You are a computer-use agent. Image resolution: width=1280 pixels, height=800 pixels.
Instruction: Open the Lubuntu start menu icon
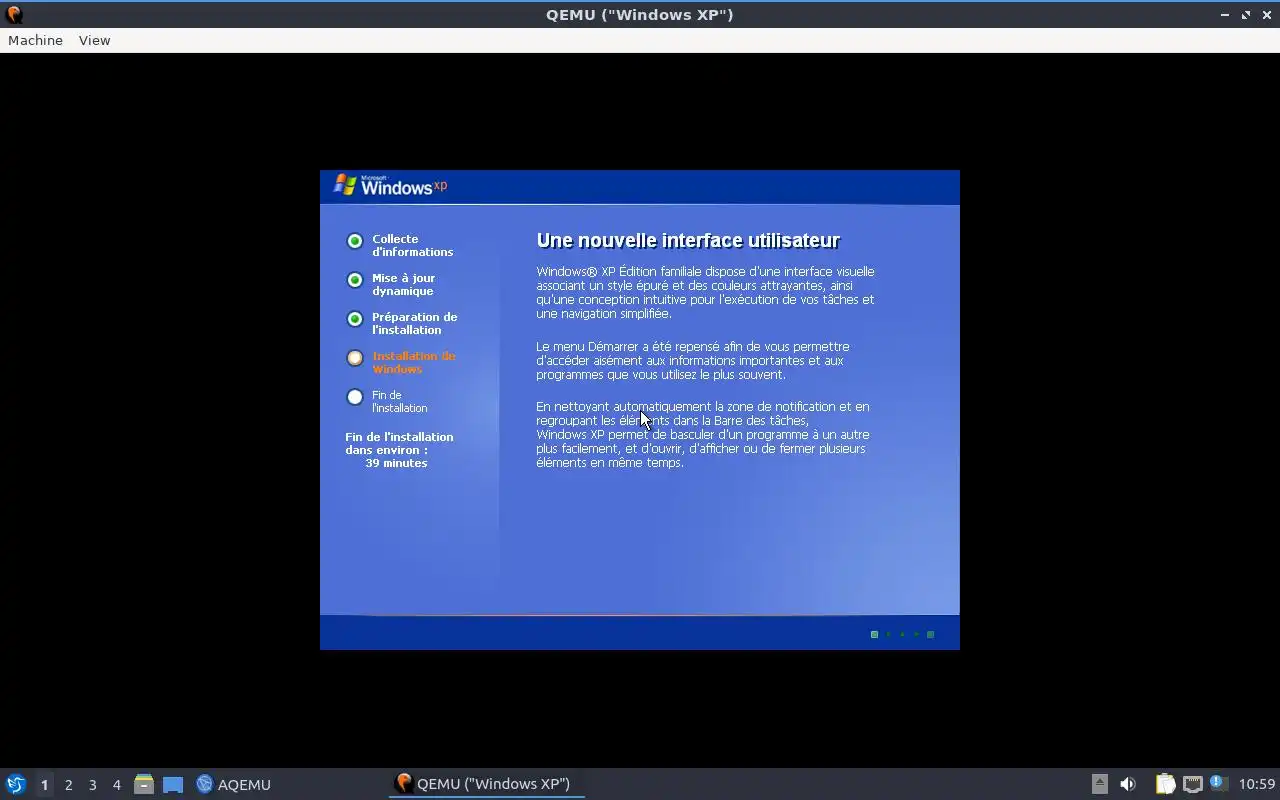(15, 784)
